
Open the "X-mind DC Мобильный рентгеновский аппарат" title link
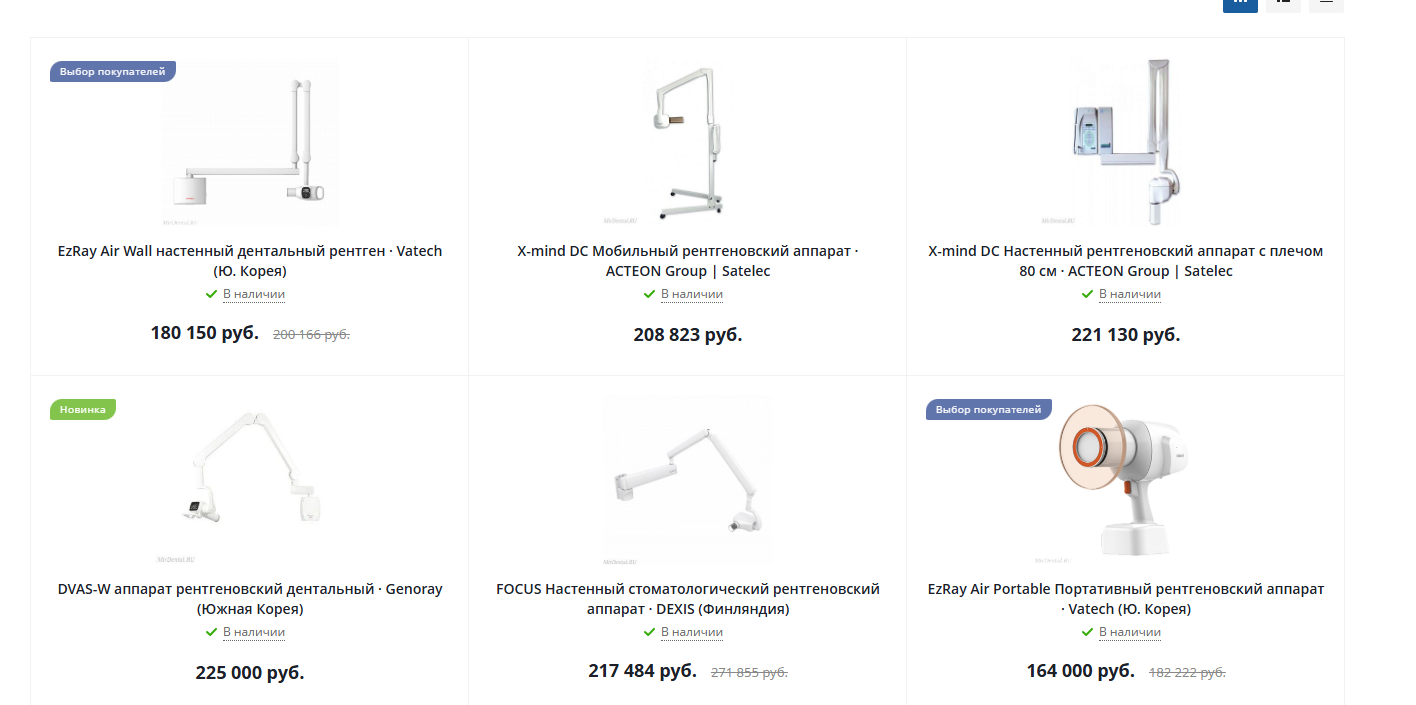(x=688, y=261)
